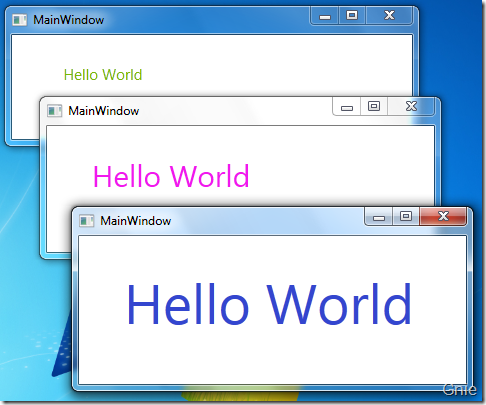Click app icon of the green-text MainWindow
Viewport: 486px width, 405px height.
(19, 20)
